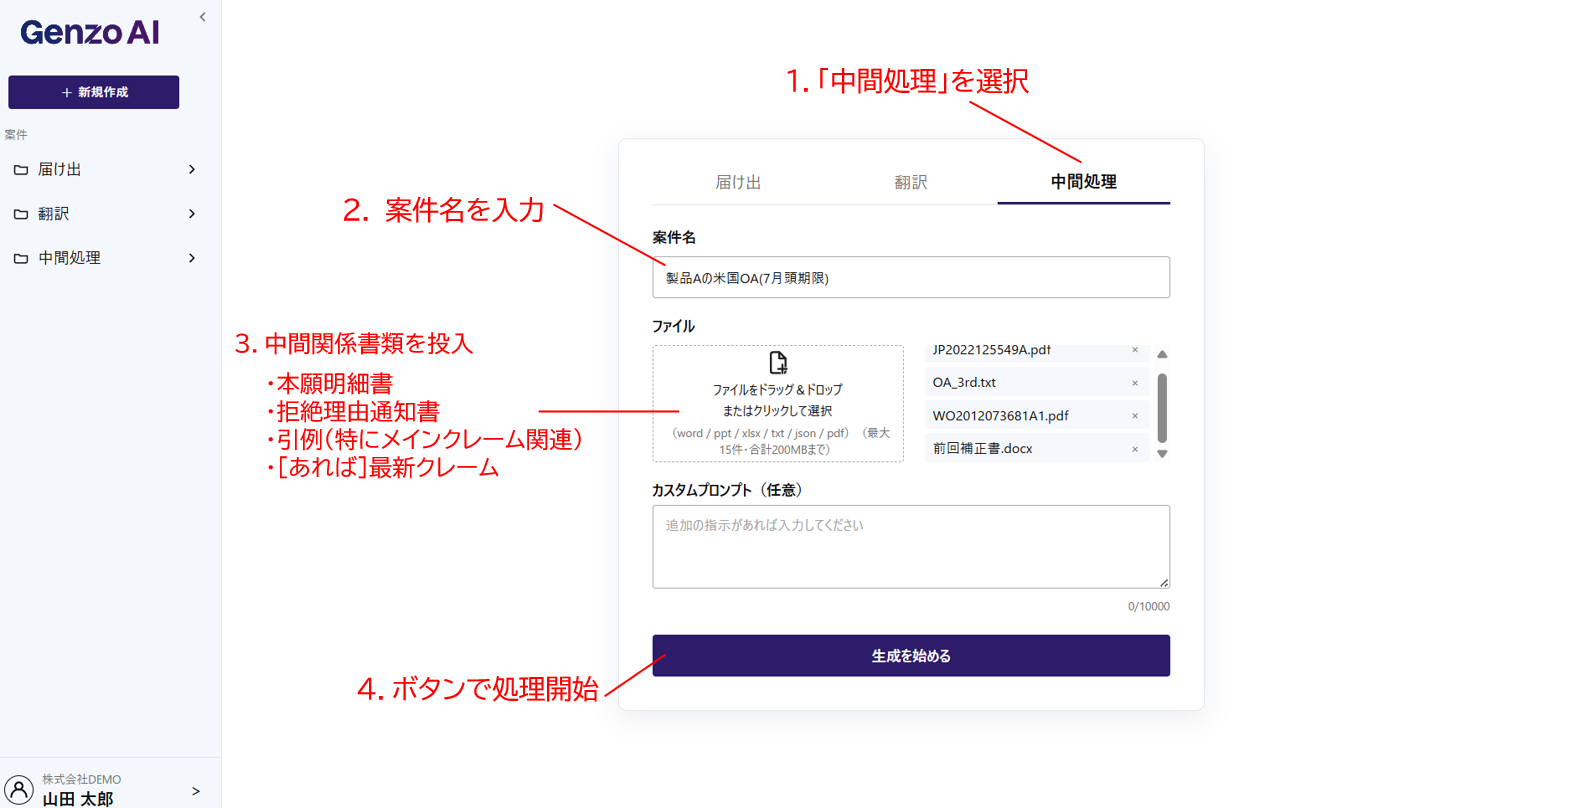This screenshot has width=1592, height=808.
Task: Click the 株式会社DEMO company label
Action: pyautogui.click(x=81, y=780)
